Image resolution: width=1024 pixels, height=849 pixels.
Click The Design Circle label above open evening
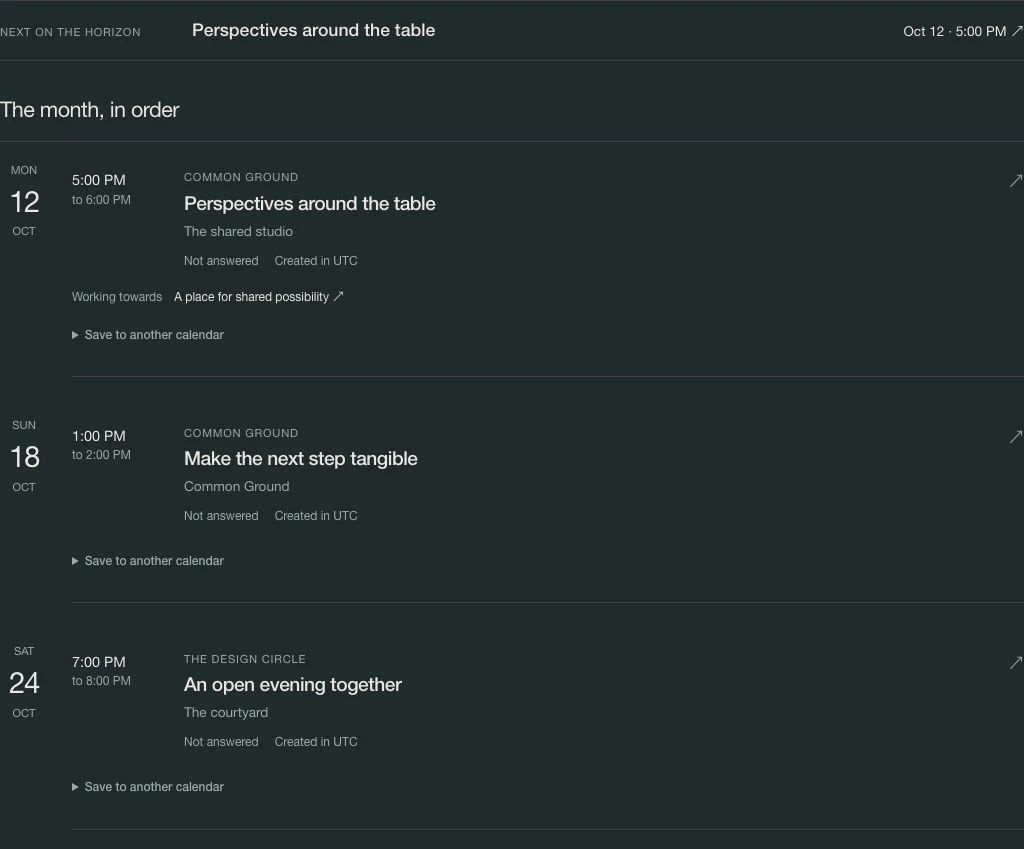pos(245,659)
